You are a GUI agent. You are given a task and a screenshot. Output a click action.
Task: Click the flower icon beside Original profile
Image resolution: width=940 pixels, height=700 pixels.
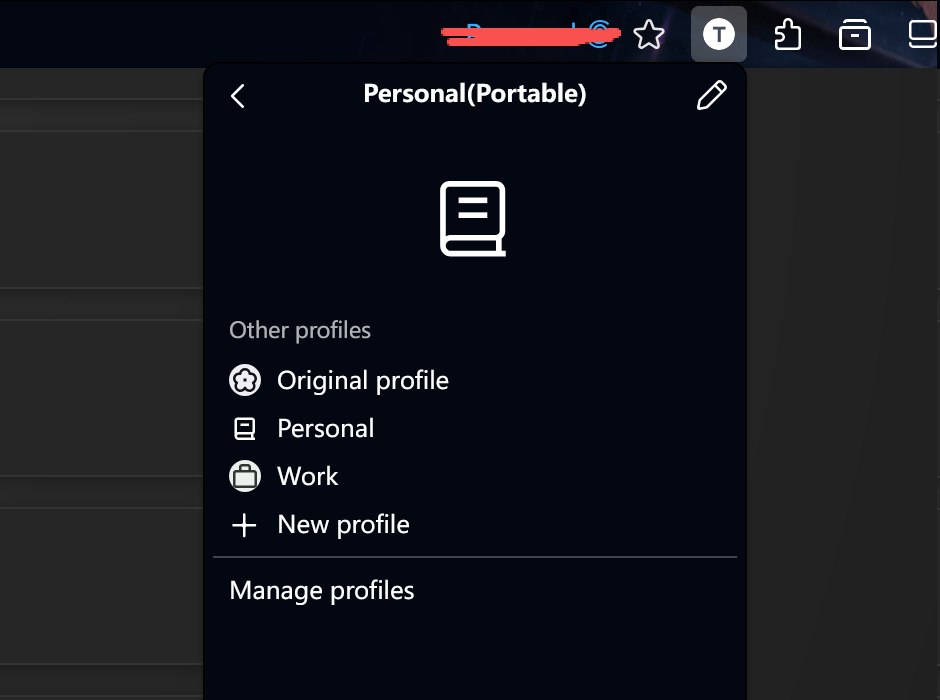pos(245,381)
